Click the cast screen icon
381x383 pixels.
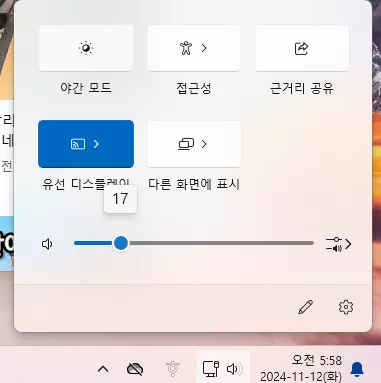tap(78, 144)
